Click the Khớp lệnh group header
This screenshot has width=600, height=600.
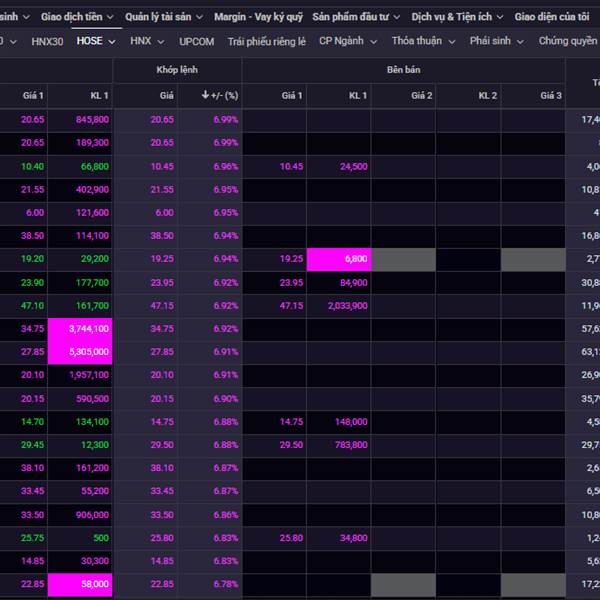177,70
